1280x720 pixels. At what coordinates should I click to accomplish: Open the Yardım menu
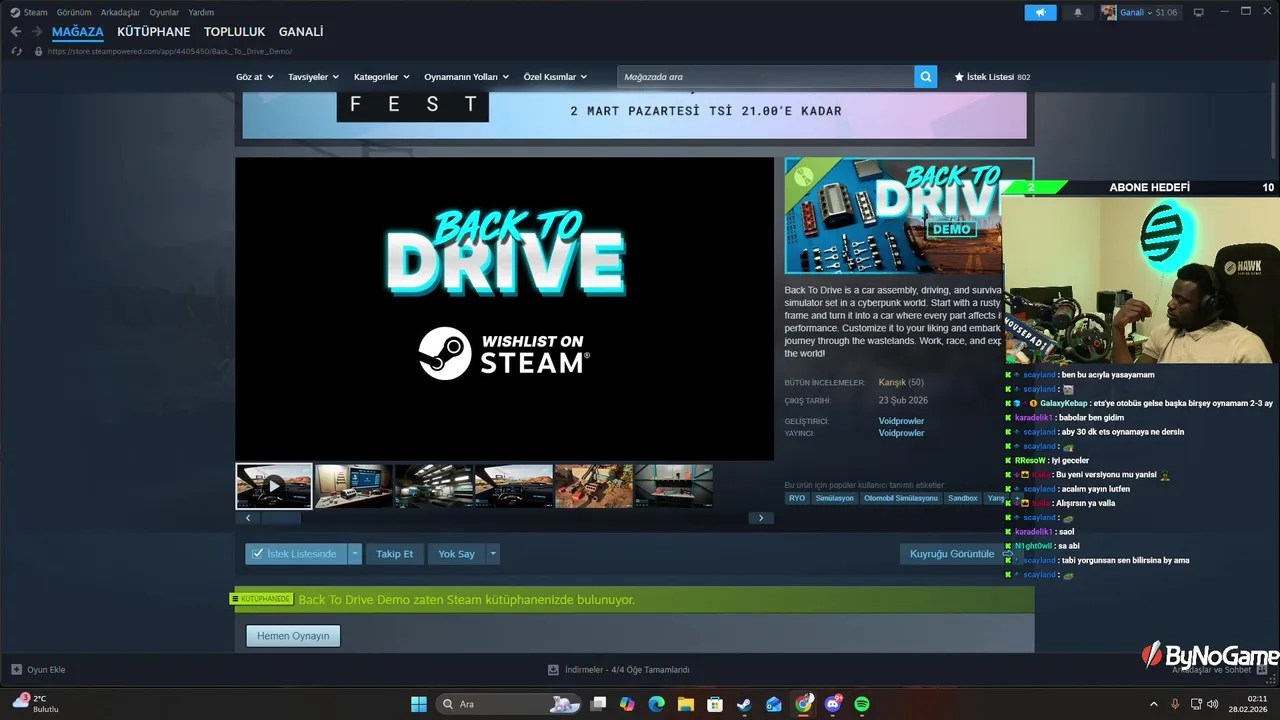[201, 12]
